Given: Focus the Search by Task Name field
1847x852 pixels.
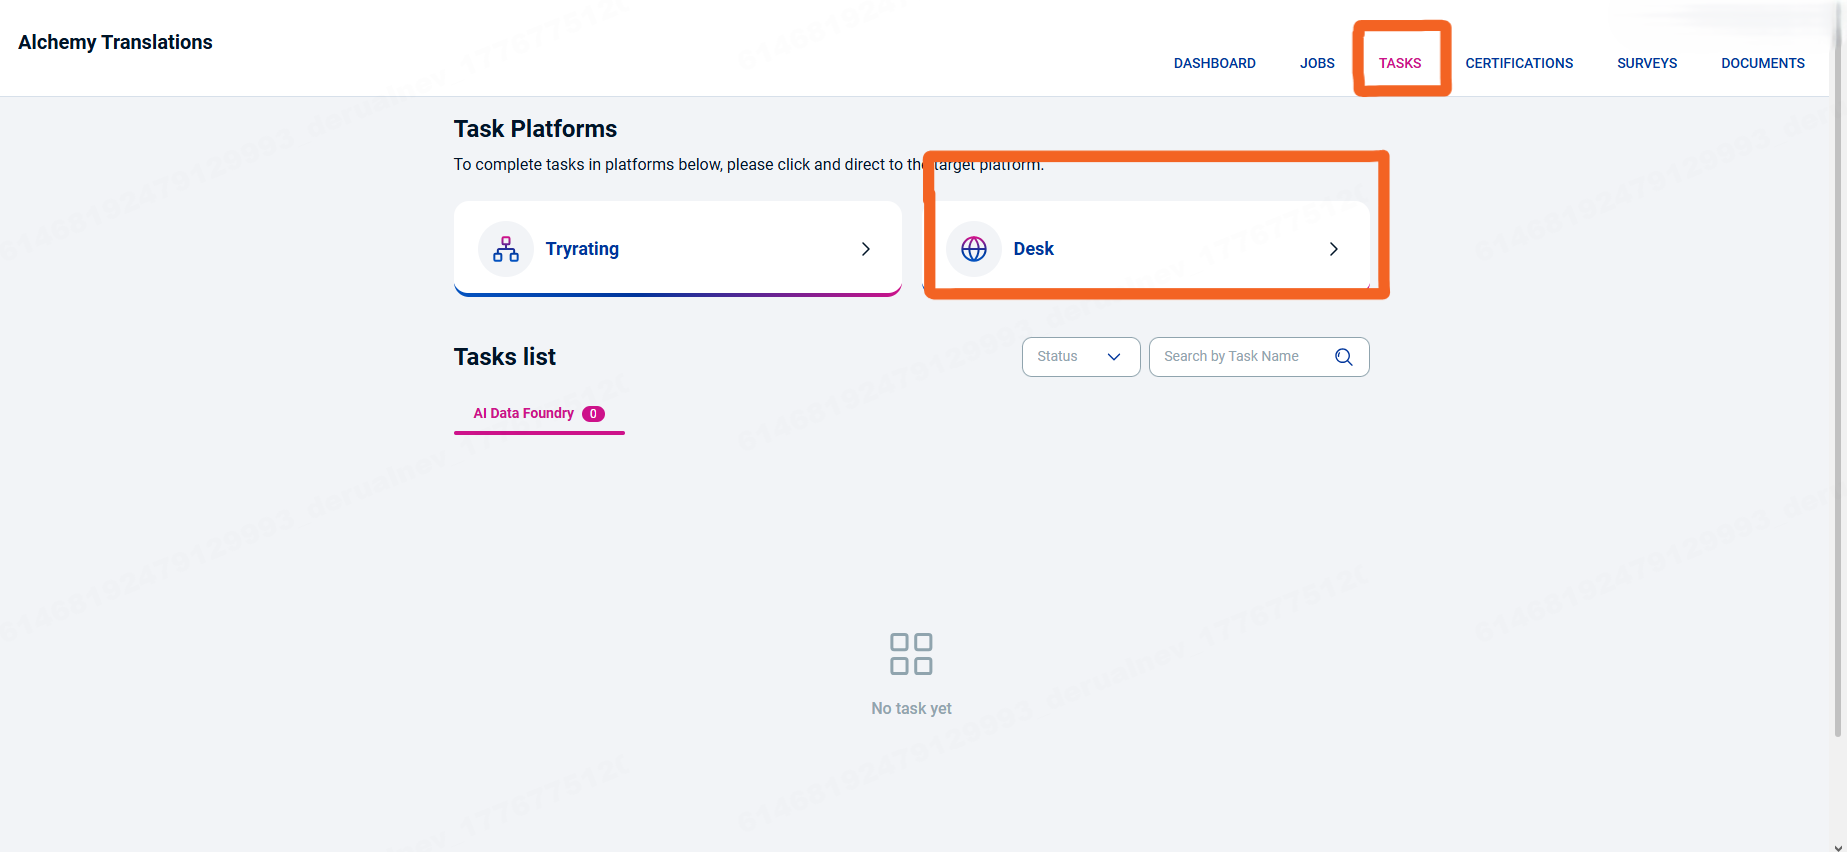Looking at the screenshot, I should pos(1240,357).
